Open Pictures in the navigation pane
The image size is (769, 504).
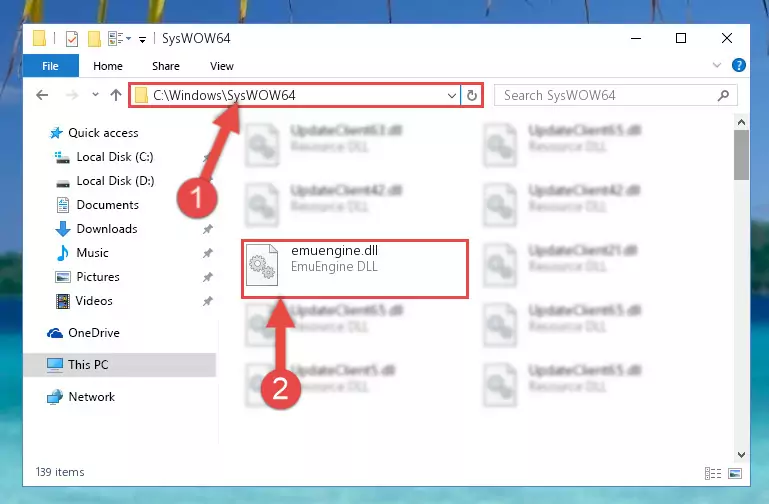coord(98,277)
